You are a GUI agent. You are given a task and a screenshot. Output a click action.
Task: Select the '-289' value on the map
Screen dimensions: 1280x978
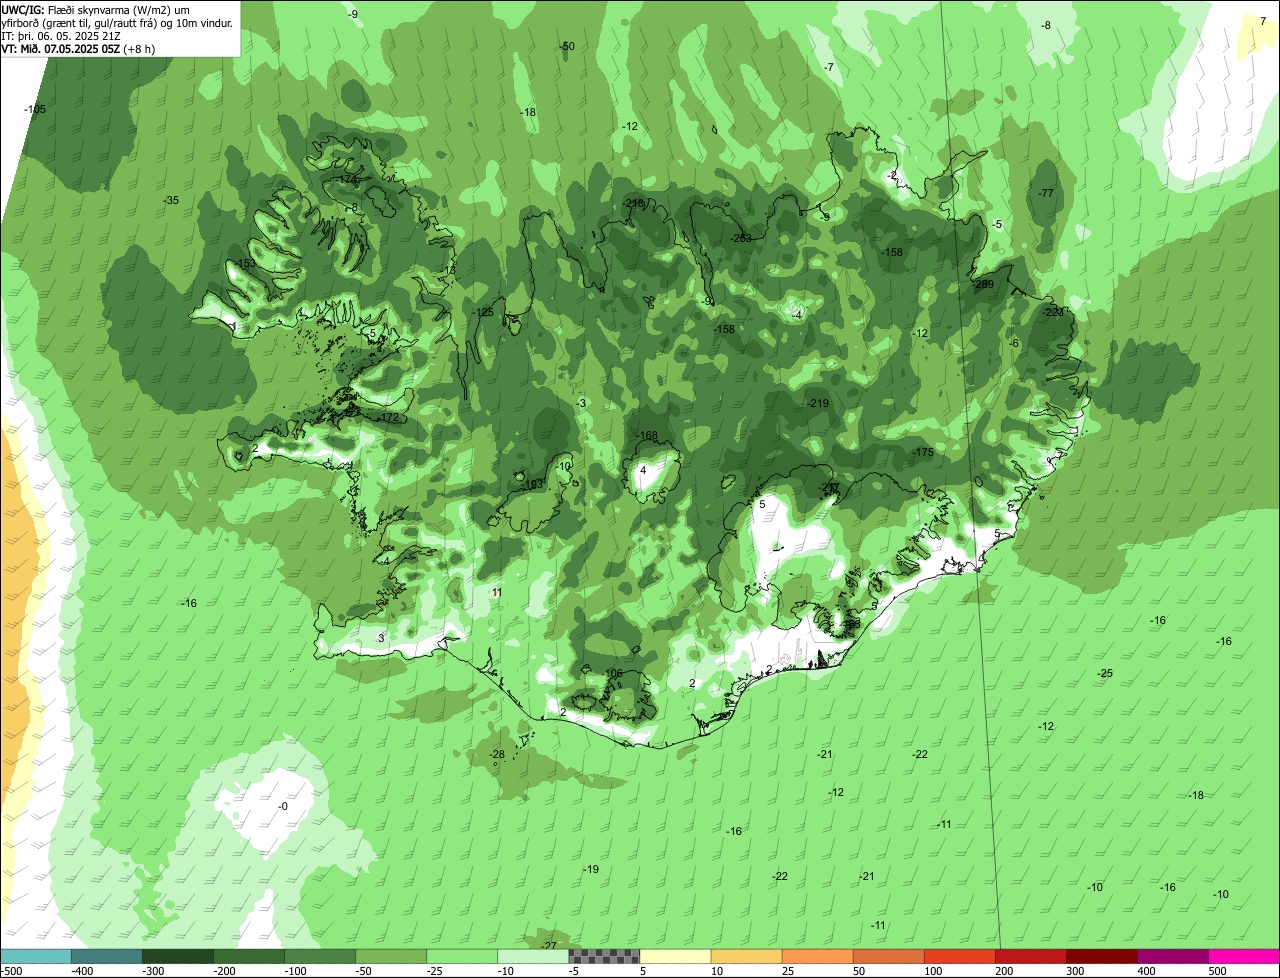tap(984, 285)
